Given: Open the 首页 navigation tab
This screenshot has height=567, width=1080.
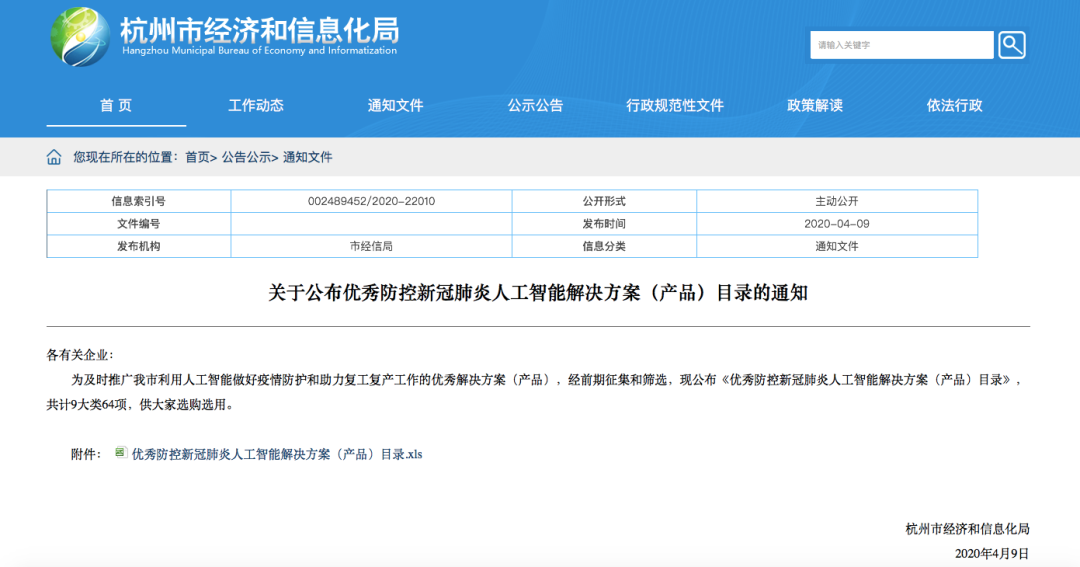Looking at the screenshot, I should [116, 106].
